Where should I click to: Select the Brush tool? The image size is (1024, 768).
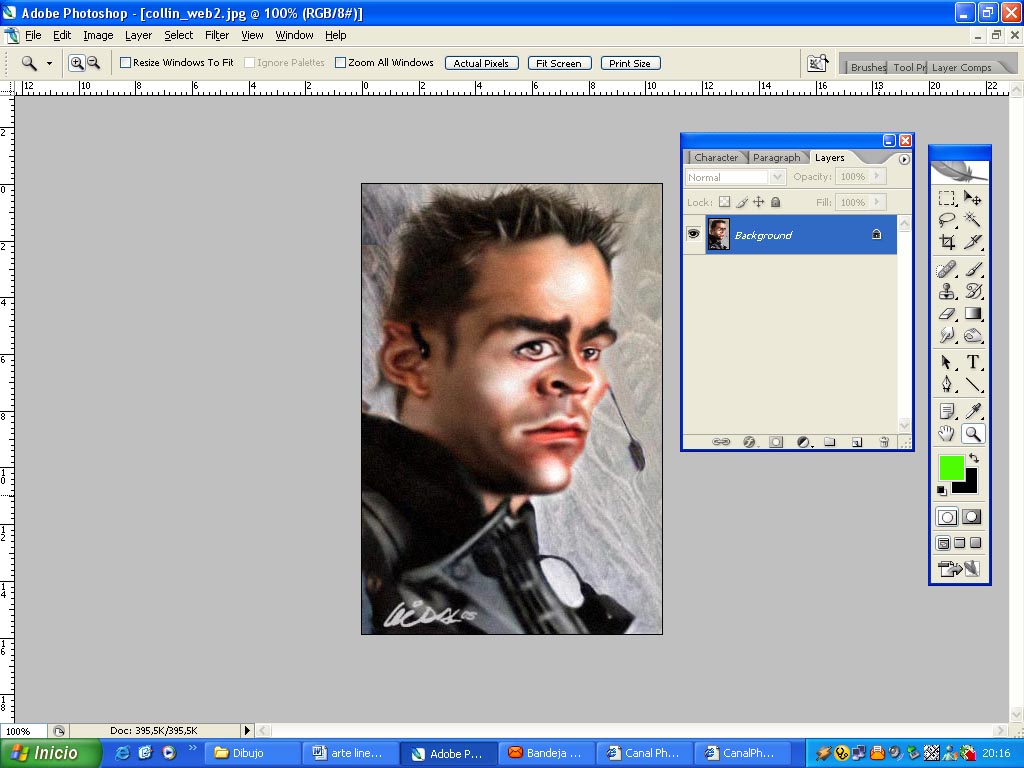tap(972, 269)
